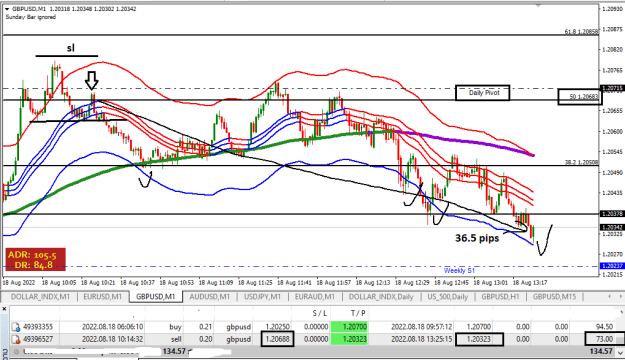
Task: Click the ADR / DR indicator box
Action: point(35,260)
